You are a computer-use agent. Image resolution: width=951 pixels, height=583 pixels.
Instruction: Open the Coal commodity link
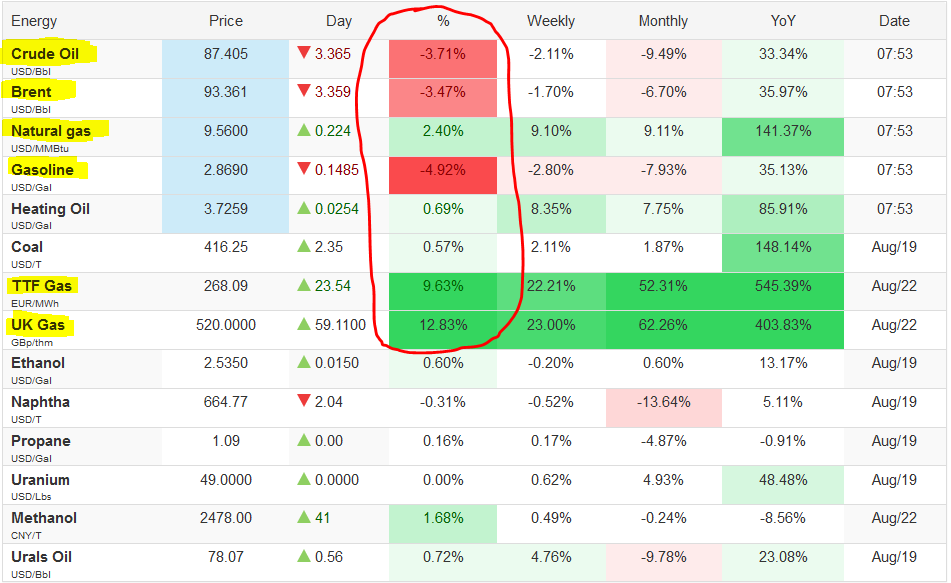pos(27,247)
